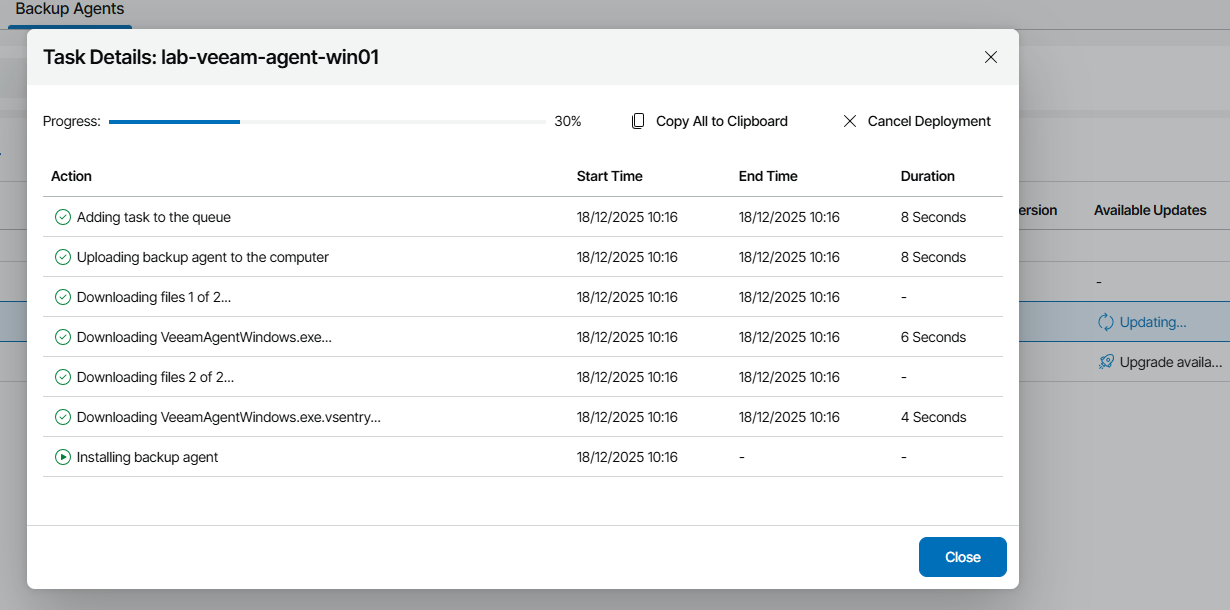Screen dimensions: 1230x610
Task: Click the X icon next to Cancel Deployment
Action: [x=850, y=121]
